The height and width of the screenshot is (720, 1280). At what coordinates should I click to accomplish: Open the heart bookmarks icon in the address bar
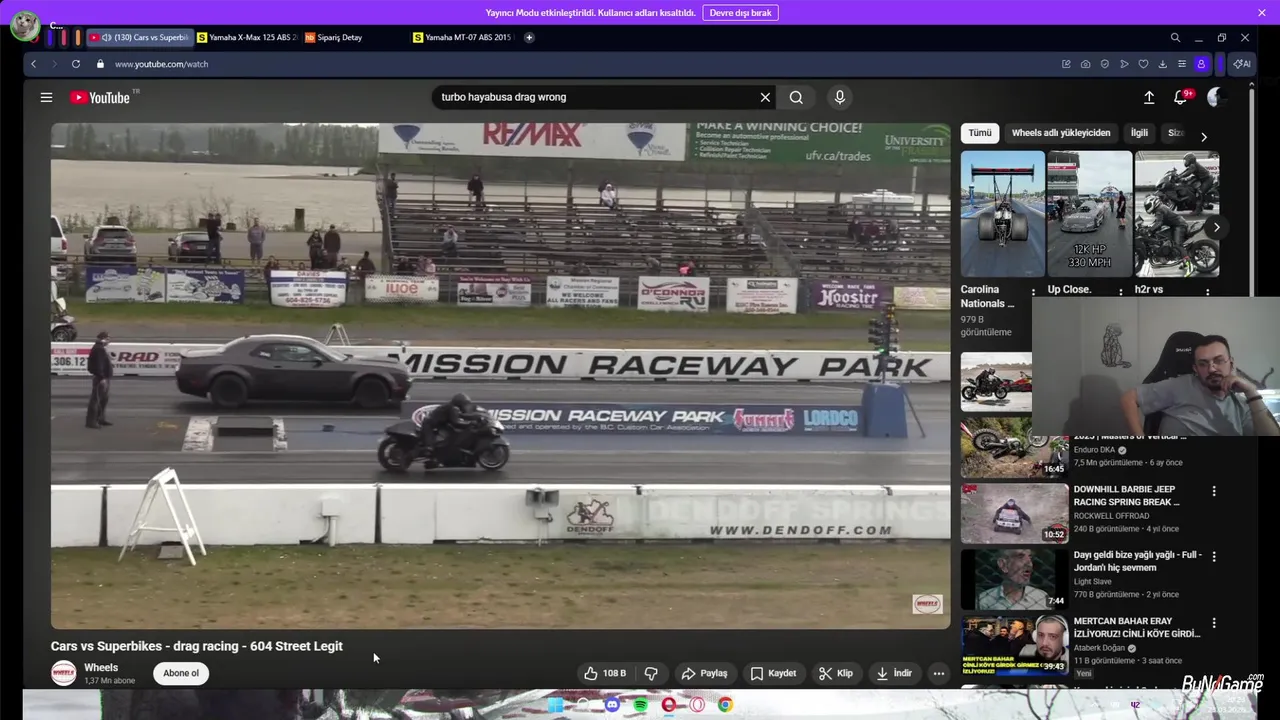(x=1143, y=64)
